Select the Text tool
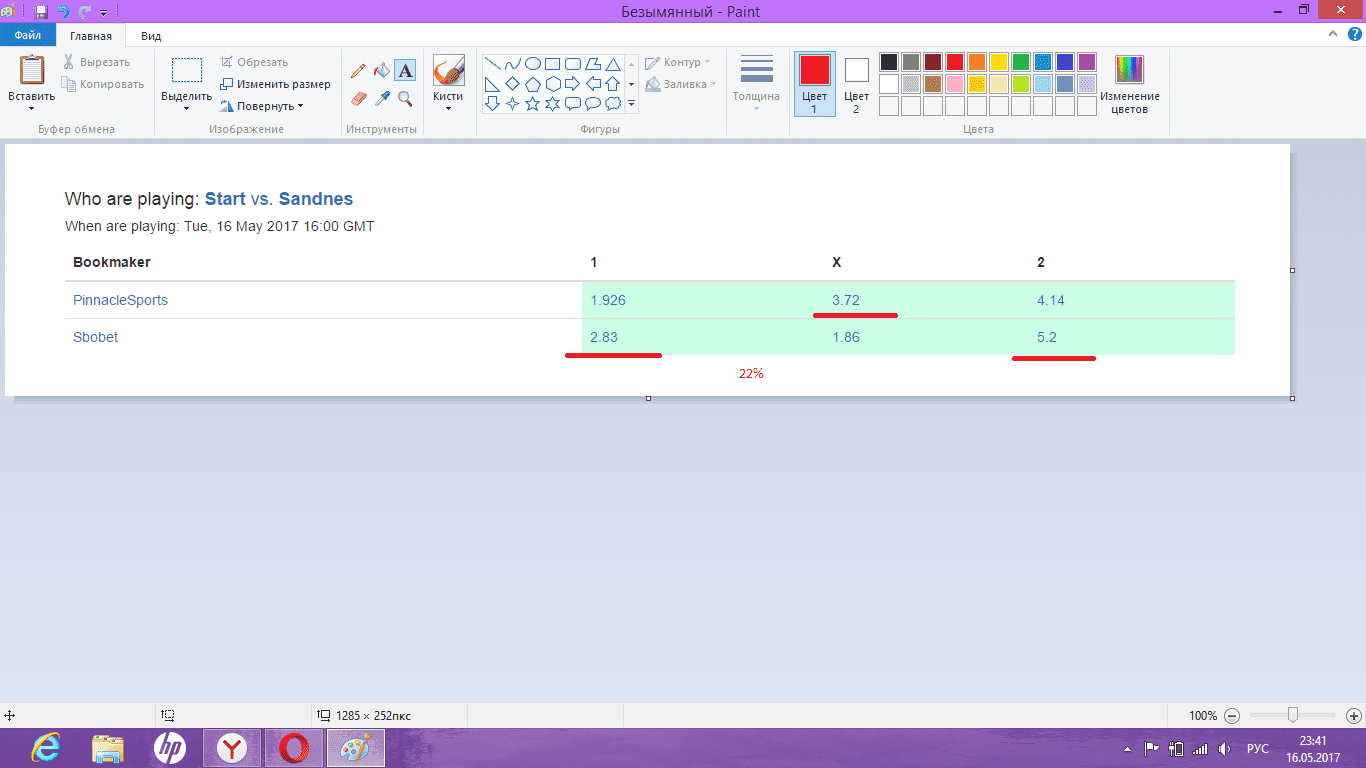This screenshot has height=768, width=1366. coord(405,70)
